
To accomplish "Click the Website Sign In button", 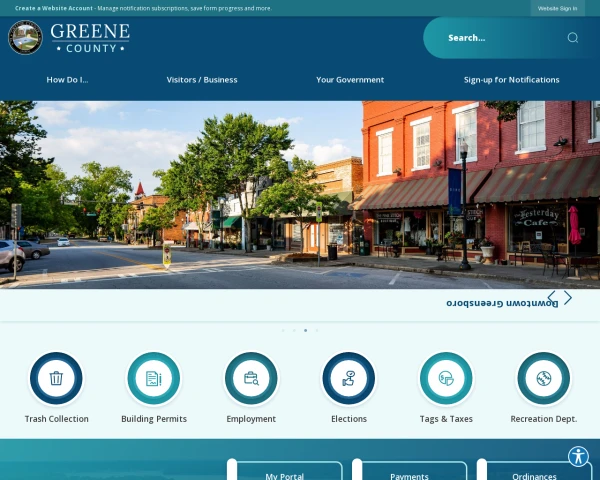I will [x=558, y=8].
